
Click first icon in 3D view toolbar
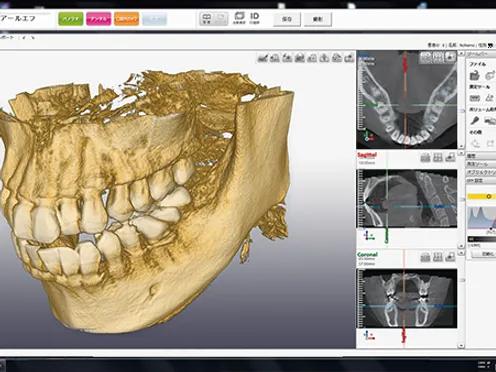pyautogui.click(x=263, y=58)
